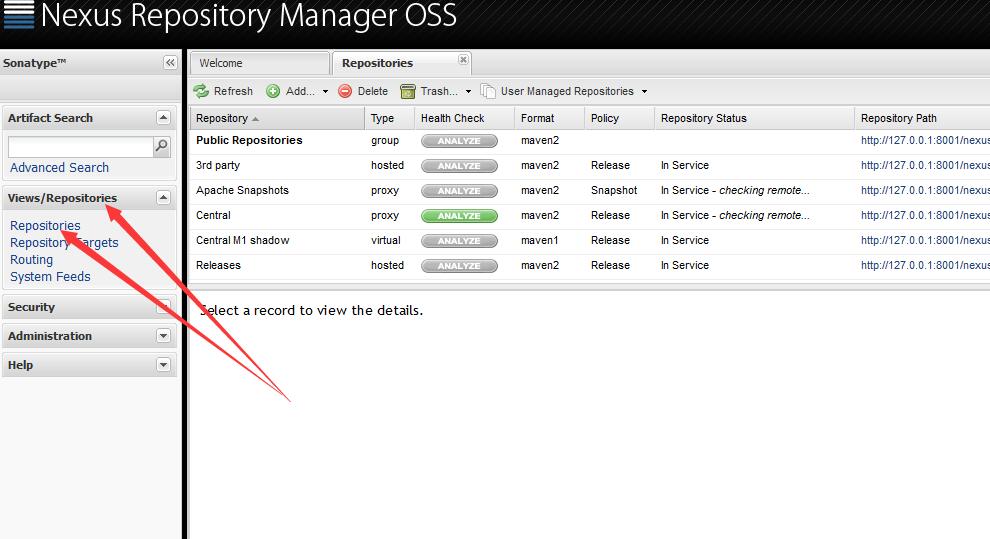990x539 pixels.
Task: Click the virtual type cell
Action: click(386, 240)
